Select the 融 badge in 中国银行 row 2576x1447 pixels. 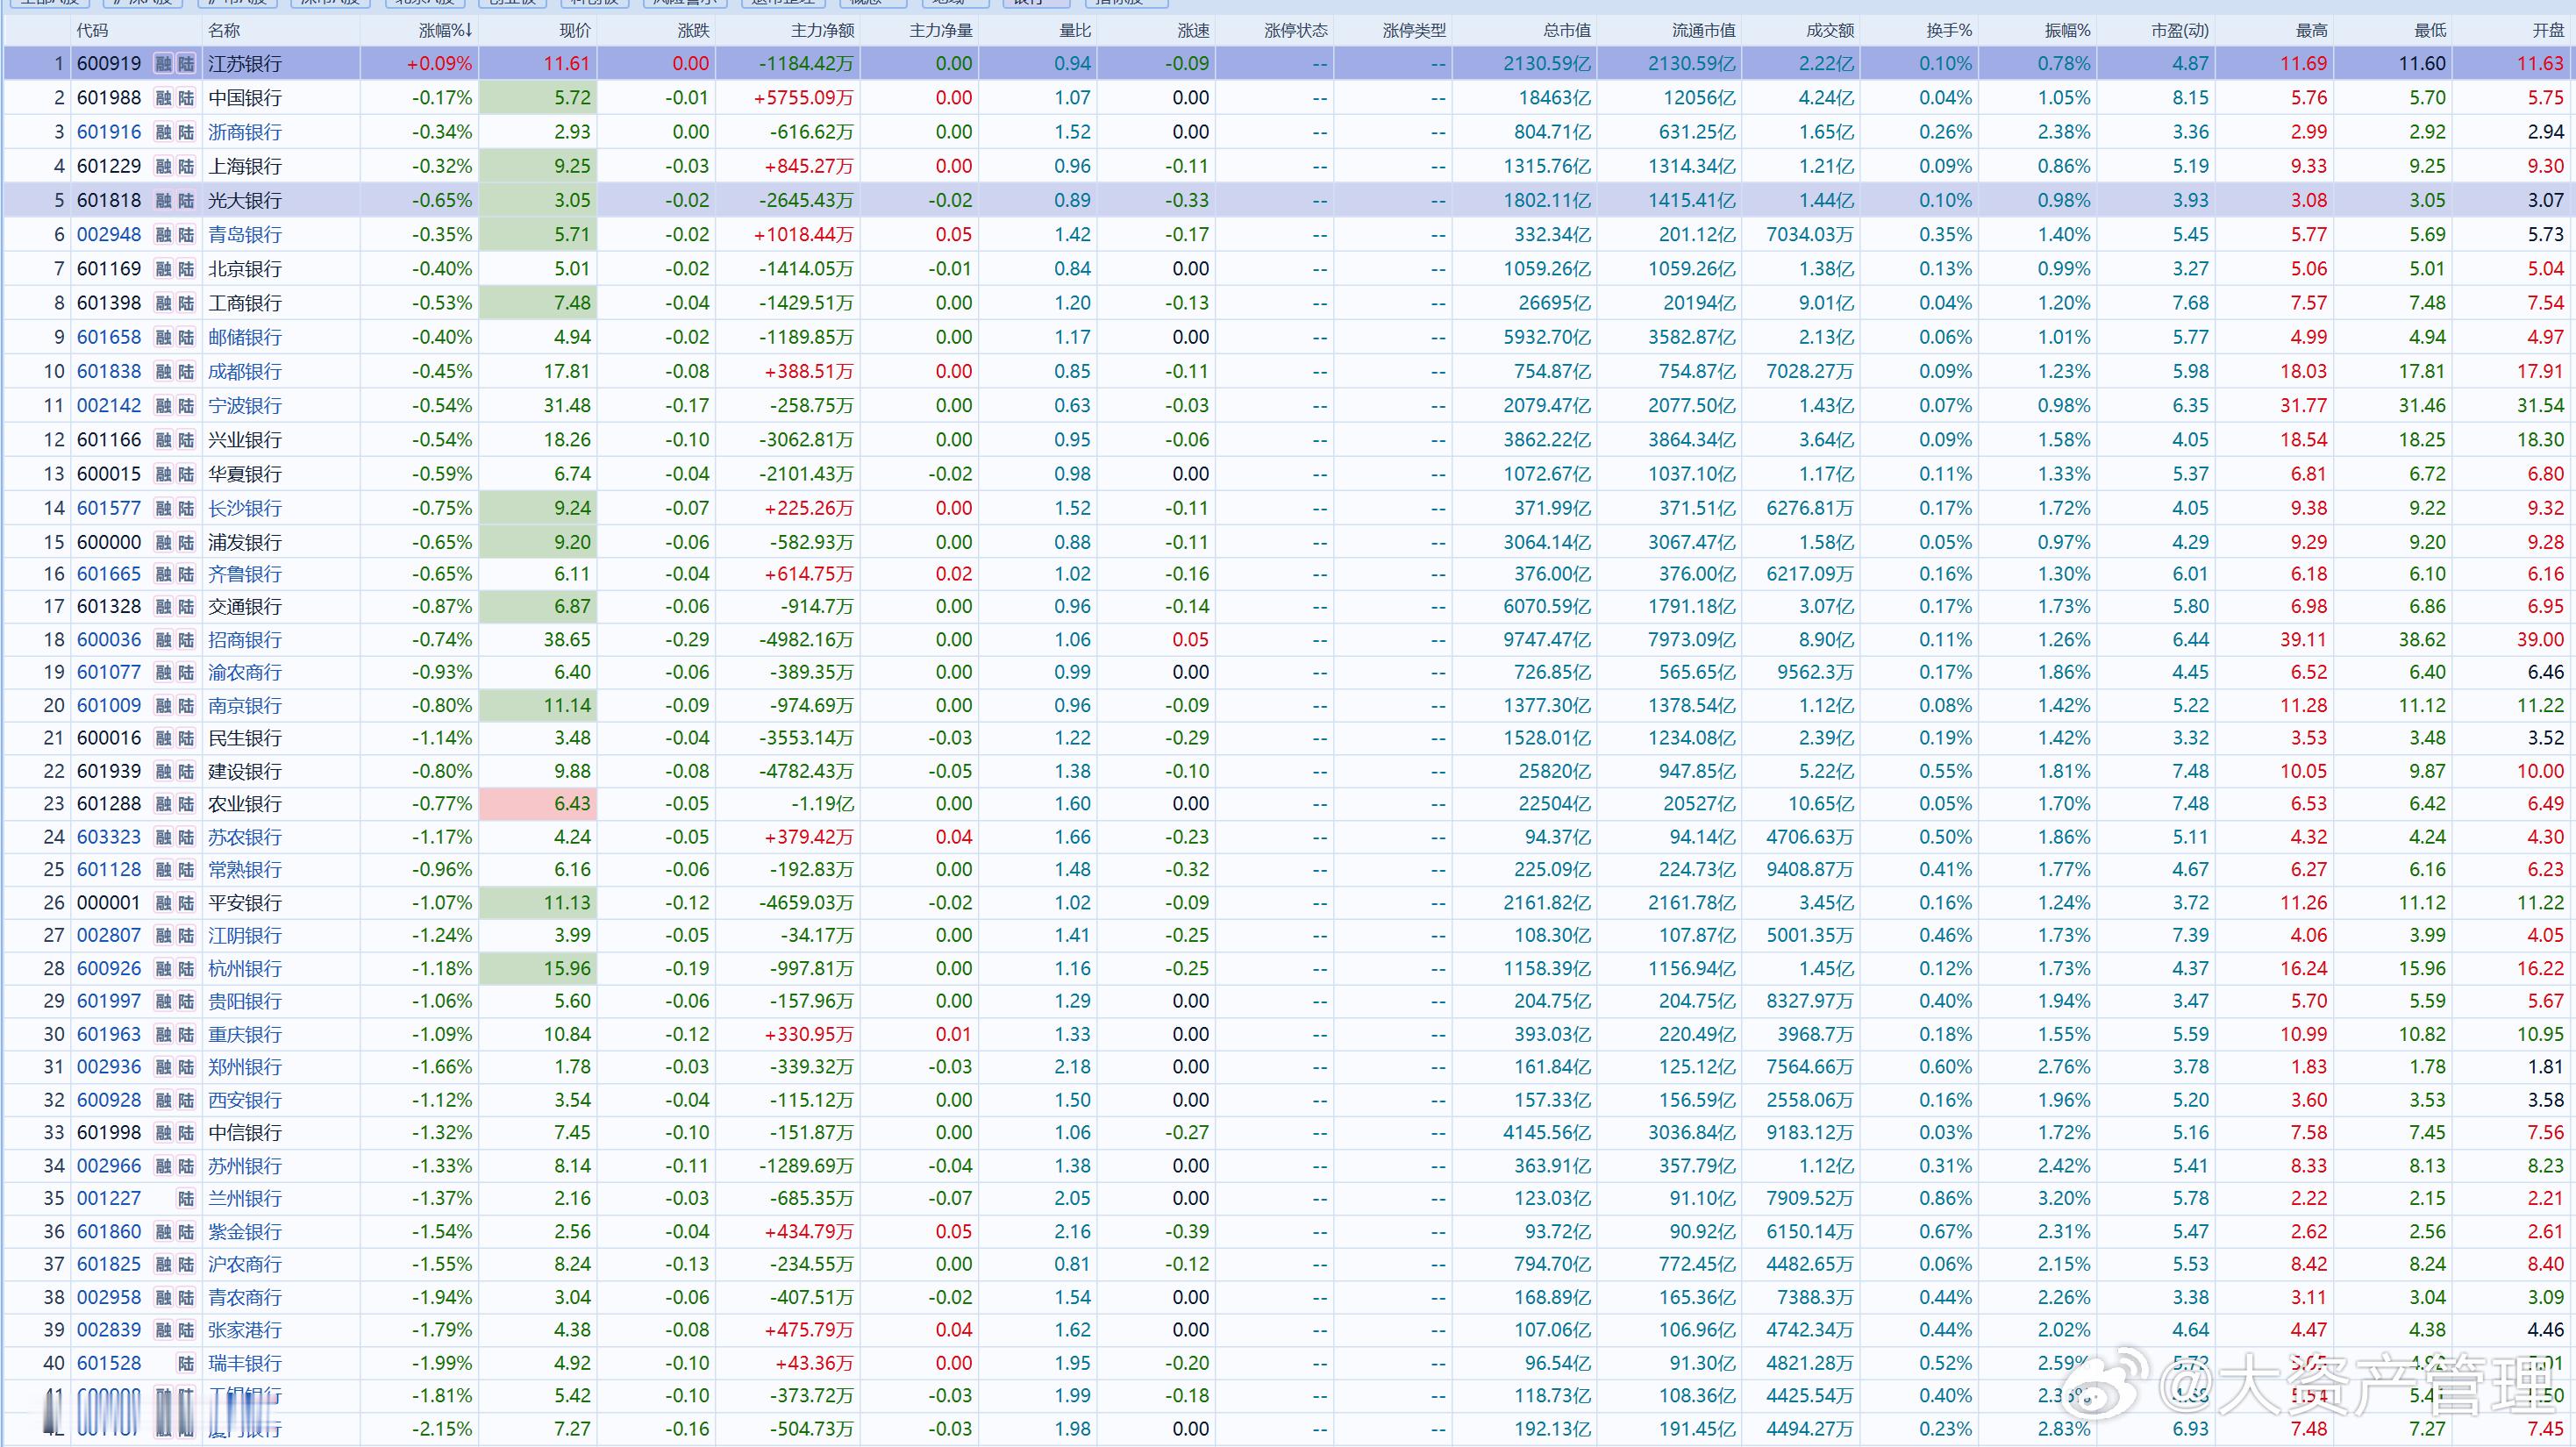(x=164, y=98)
